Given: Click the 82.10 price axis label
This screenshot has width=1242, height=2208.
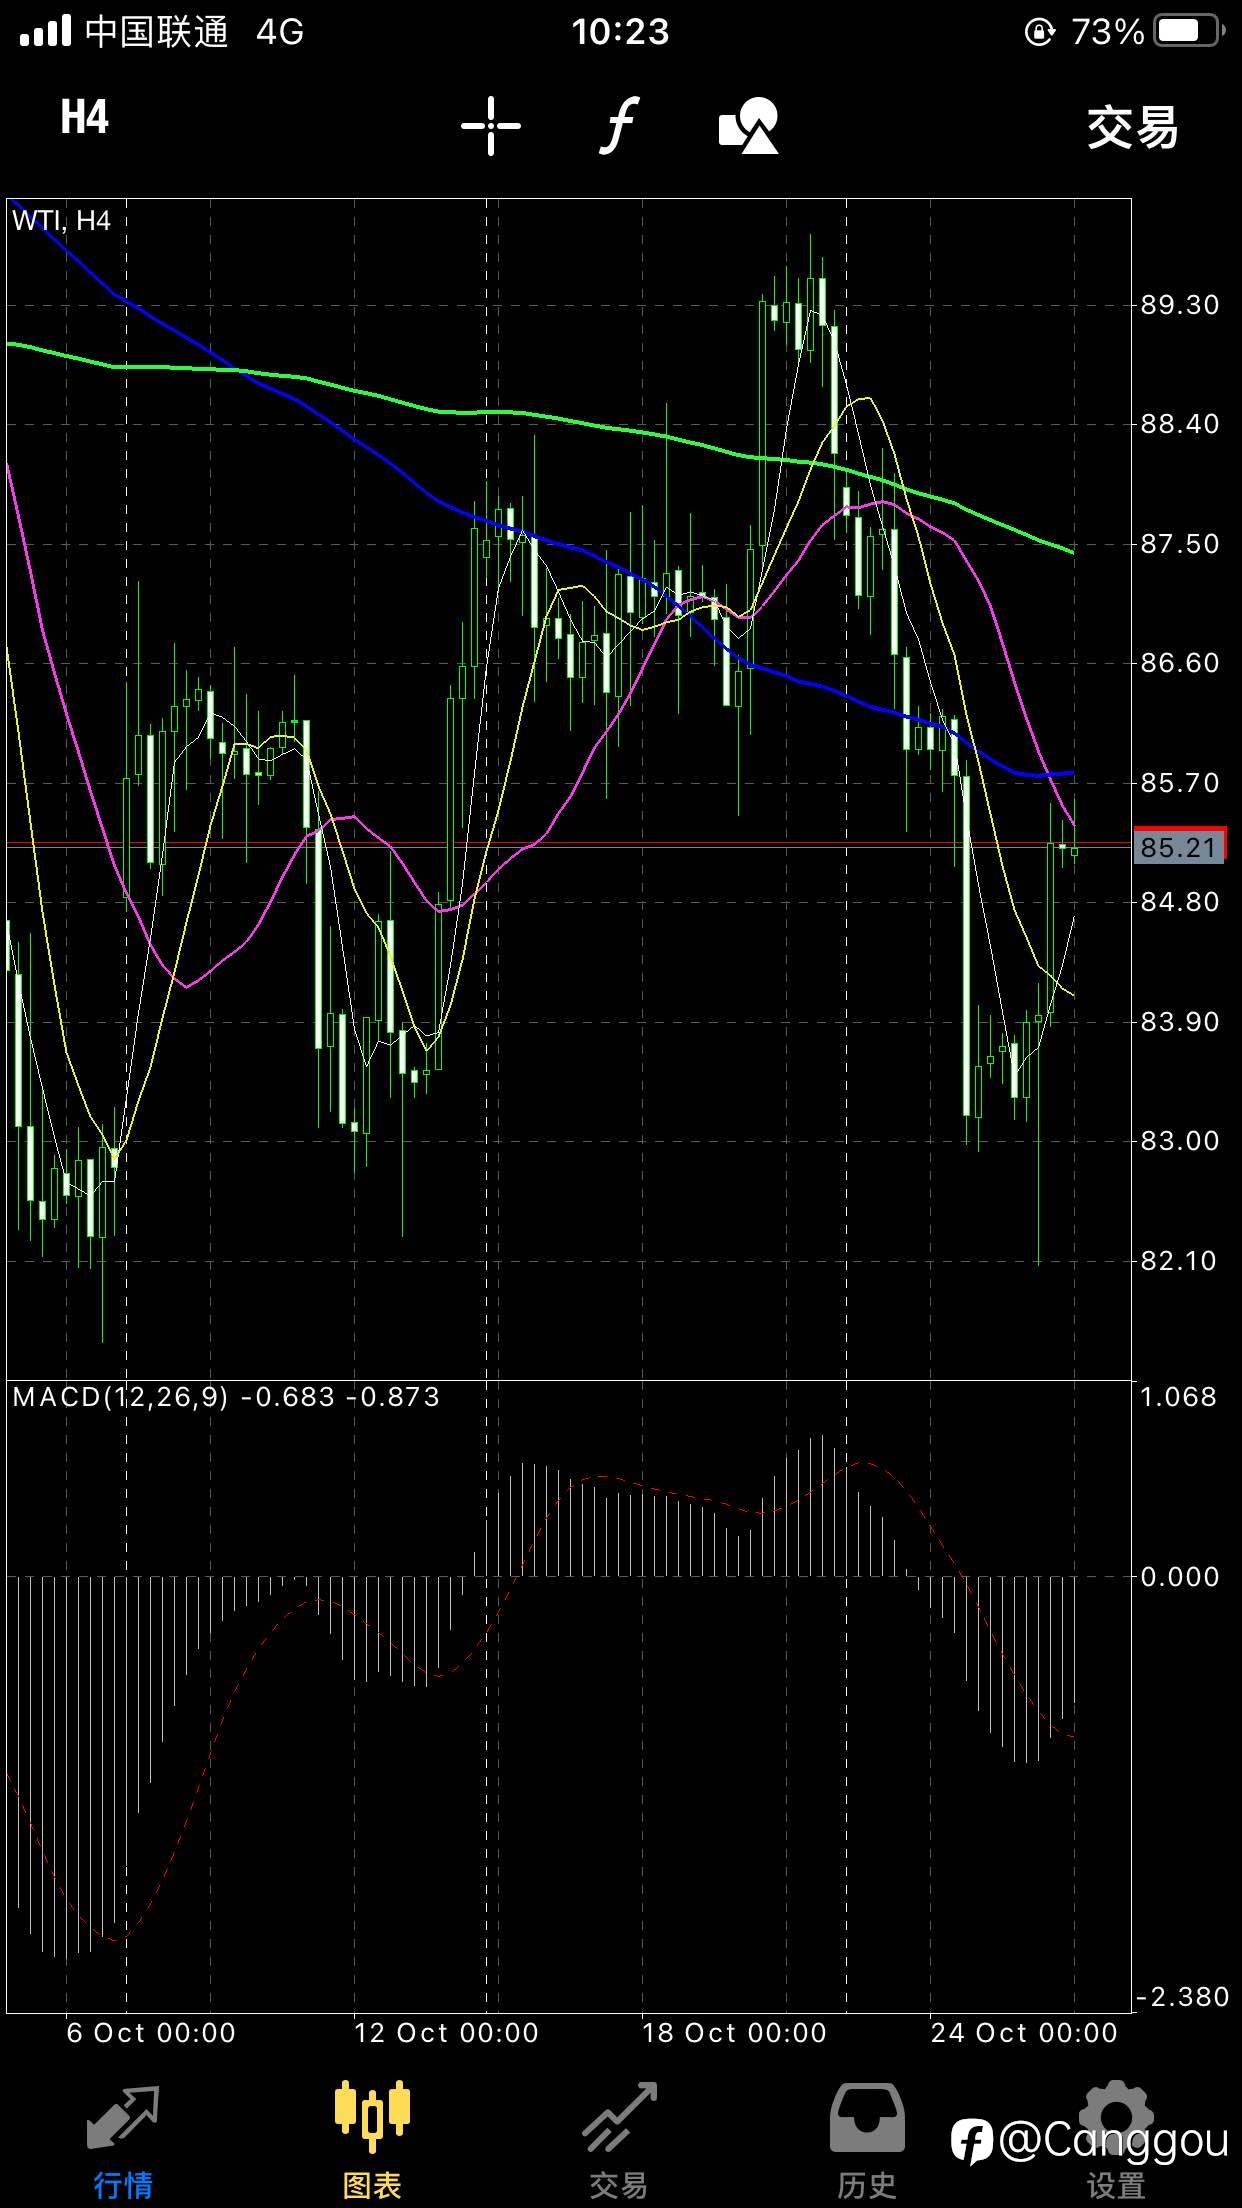Looking at the screenshot, I should (x=1180, y=1261).
